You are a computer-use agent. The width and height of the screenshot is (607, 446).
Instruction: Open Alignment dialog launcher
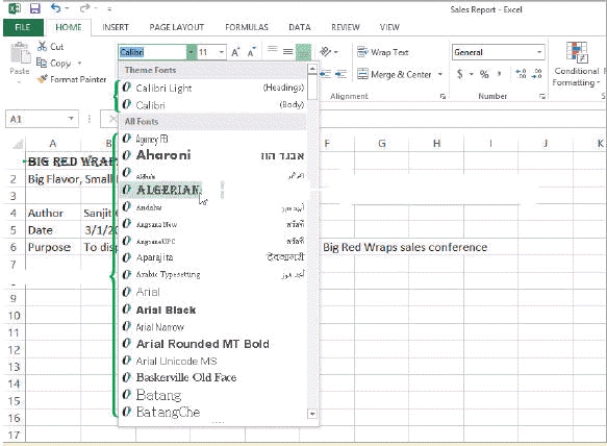click(x=443, y=96)
